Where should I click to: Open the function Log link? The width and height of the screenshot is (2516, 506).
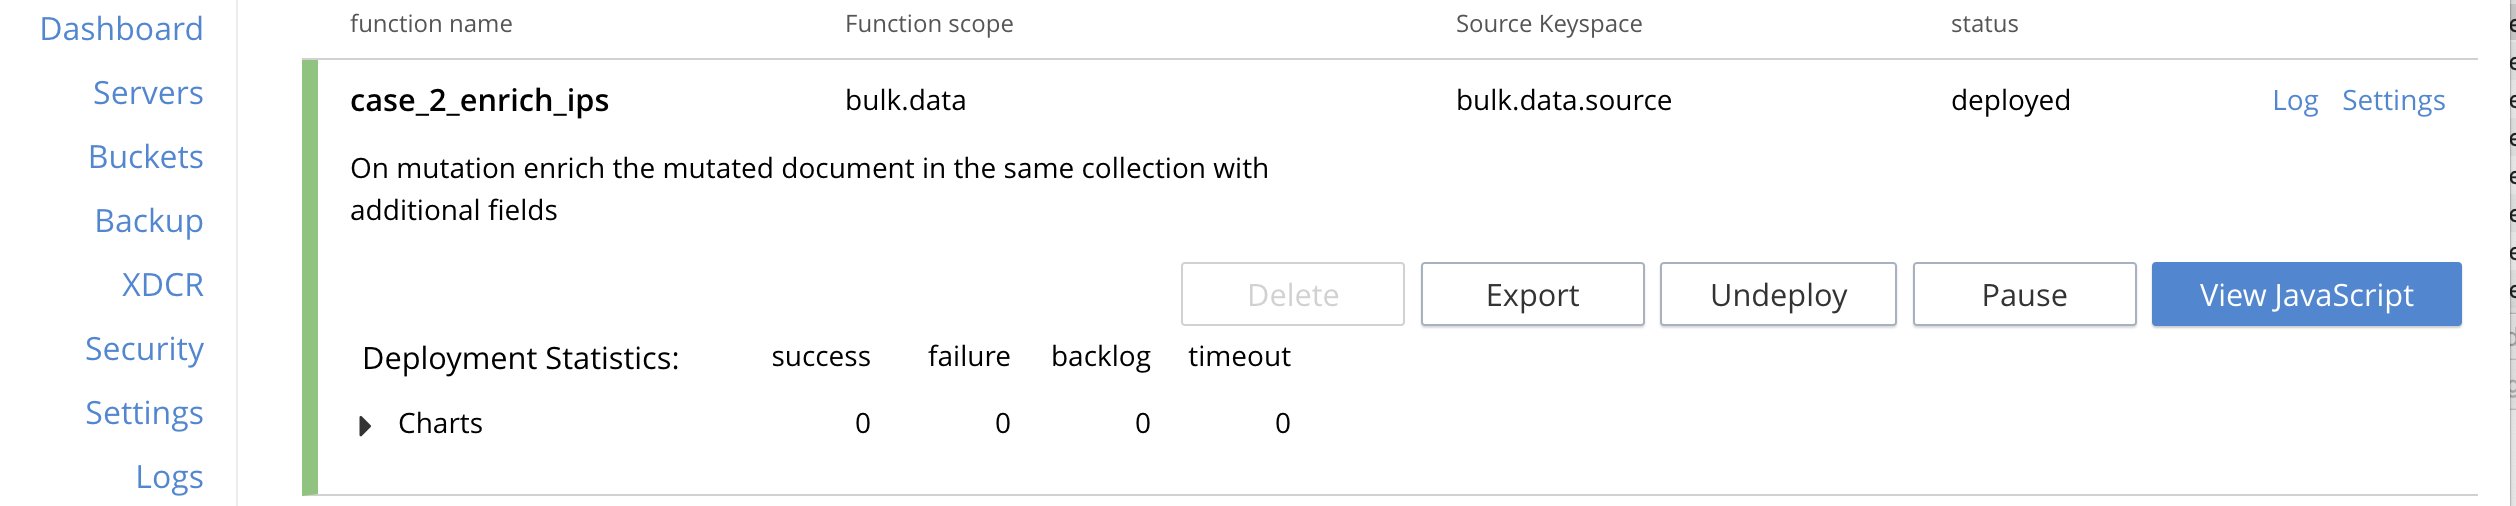pos(2295,101)
